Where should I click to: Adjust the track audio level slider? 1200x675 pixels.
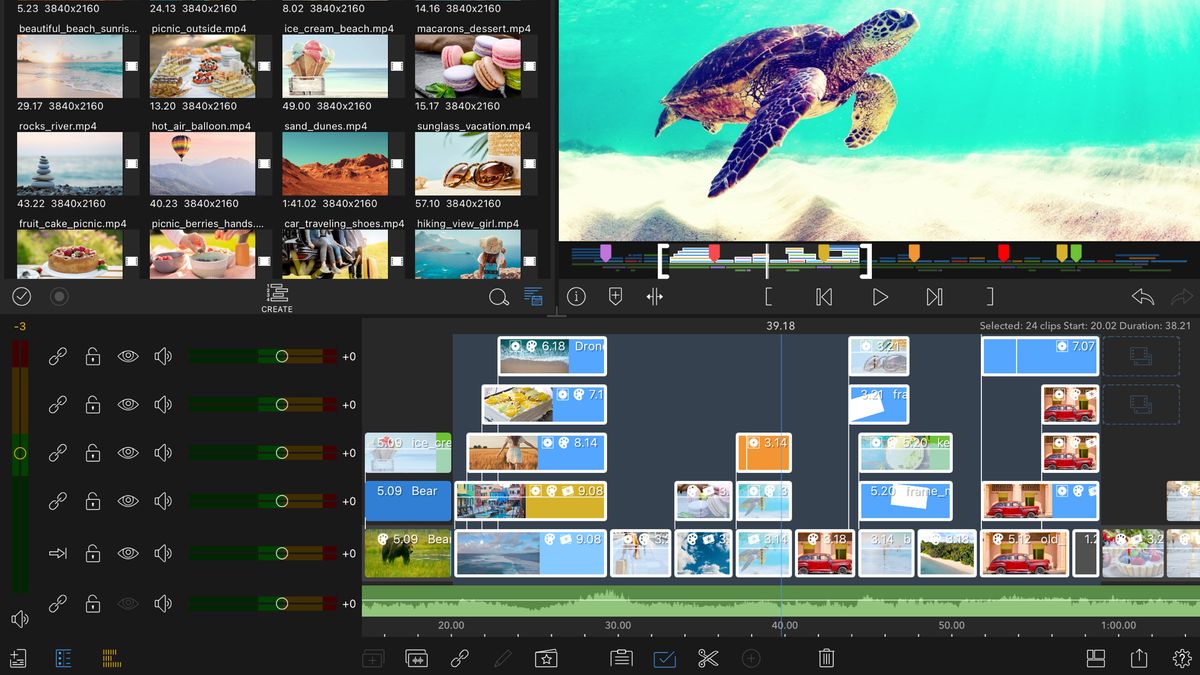point(282,355)
